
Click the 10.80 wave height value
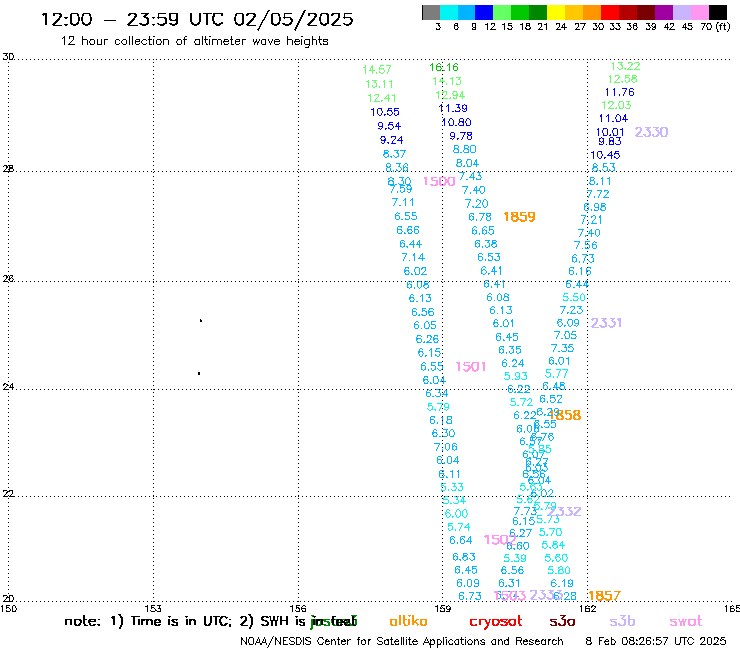click(456, 122)
